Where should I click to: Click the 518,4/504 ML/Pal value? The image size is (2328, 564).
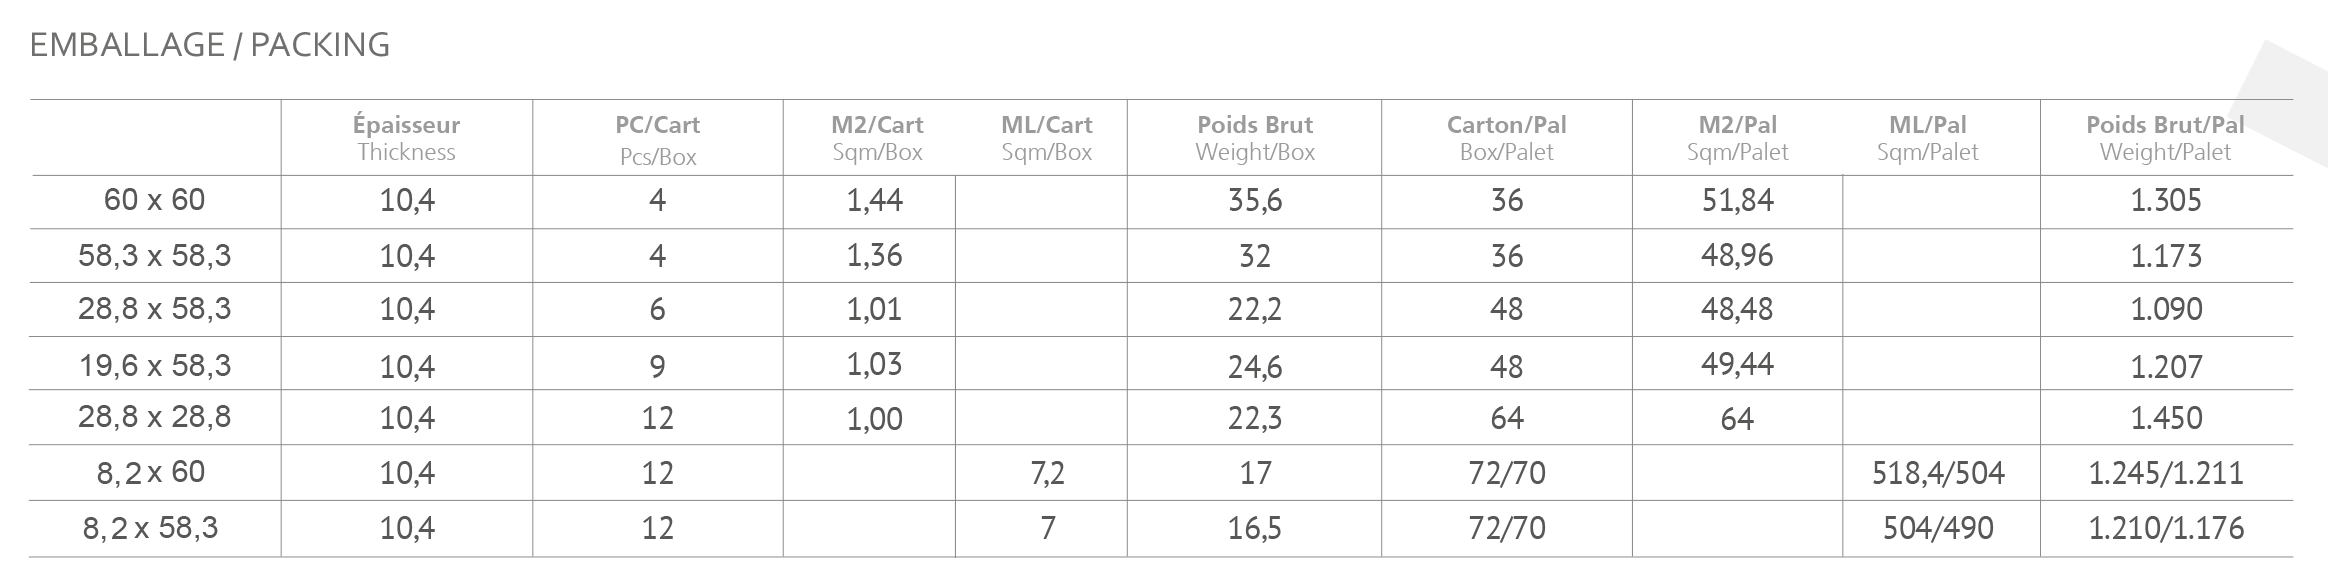tap(1938, 473)
